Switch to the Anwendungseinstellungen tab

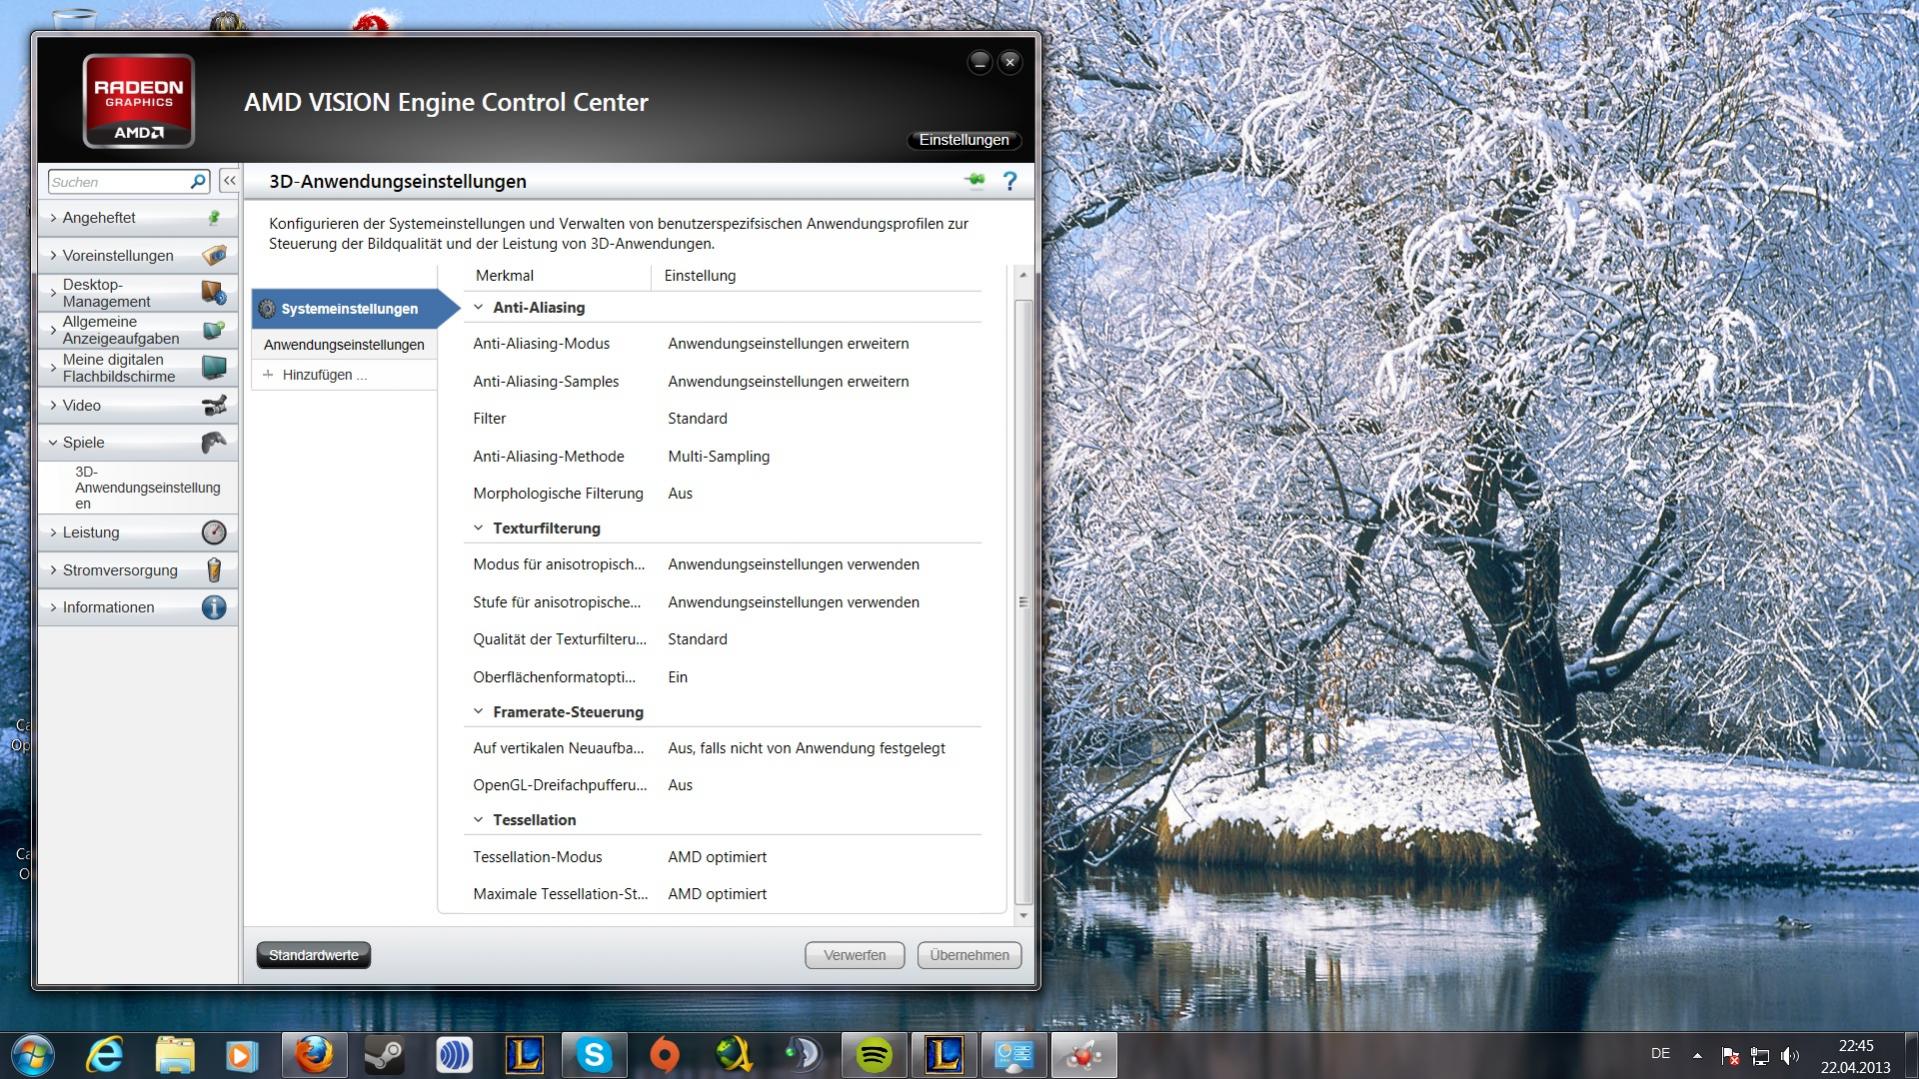(344, 345)
